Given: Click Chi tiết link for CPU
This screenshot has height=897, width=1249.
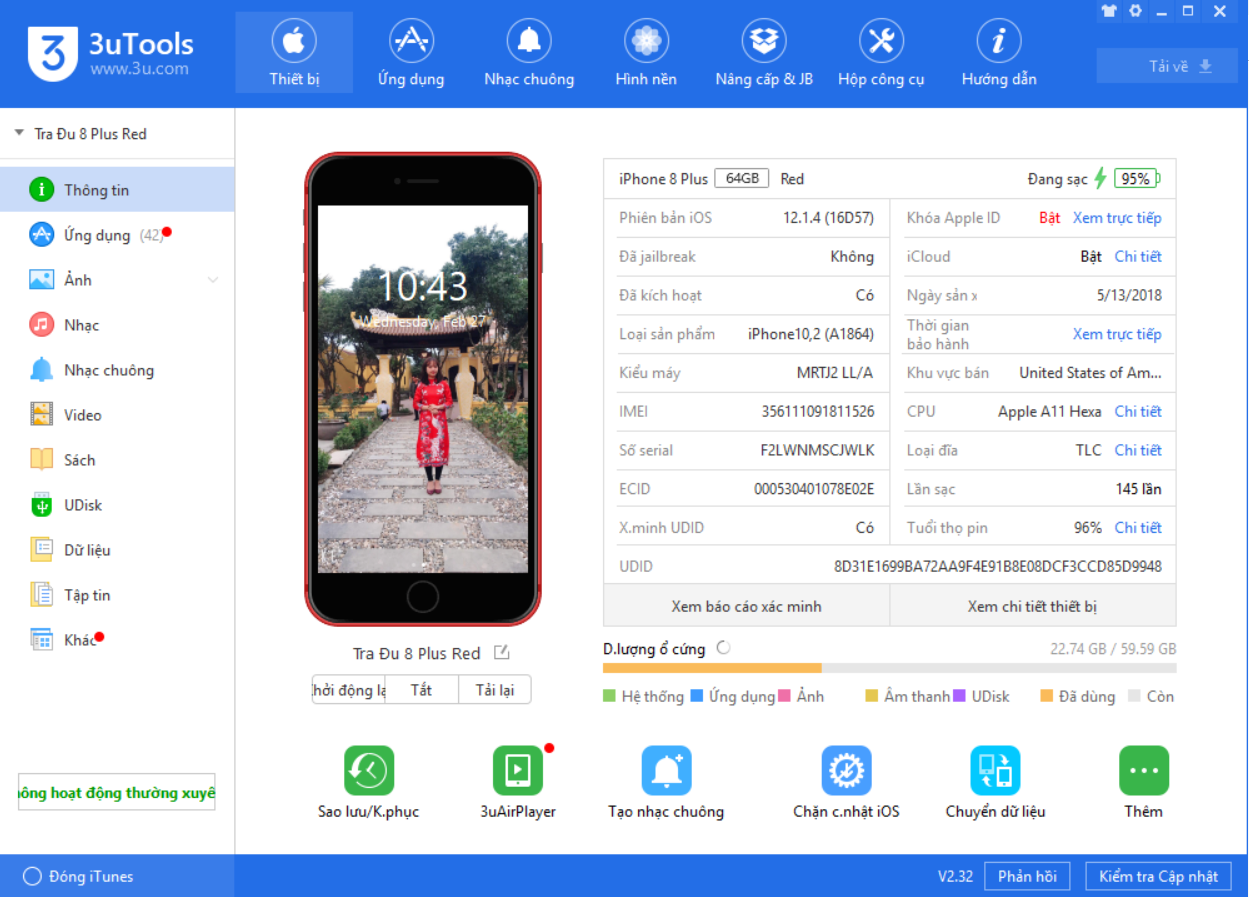Looking at the screenshot, I should pos(1138,412).
